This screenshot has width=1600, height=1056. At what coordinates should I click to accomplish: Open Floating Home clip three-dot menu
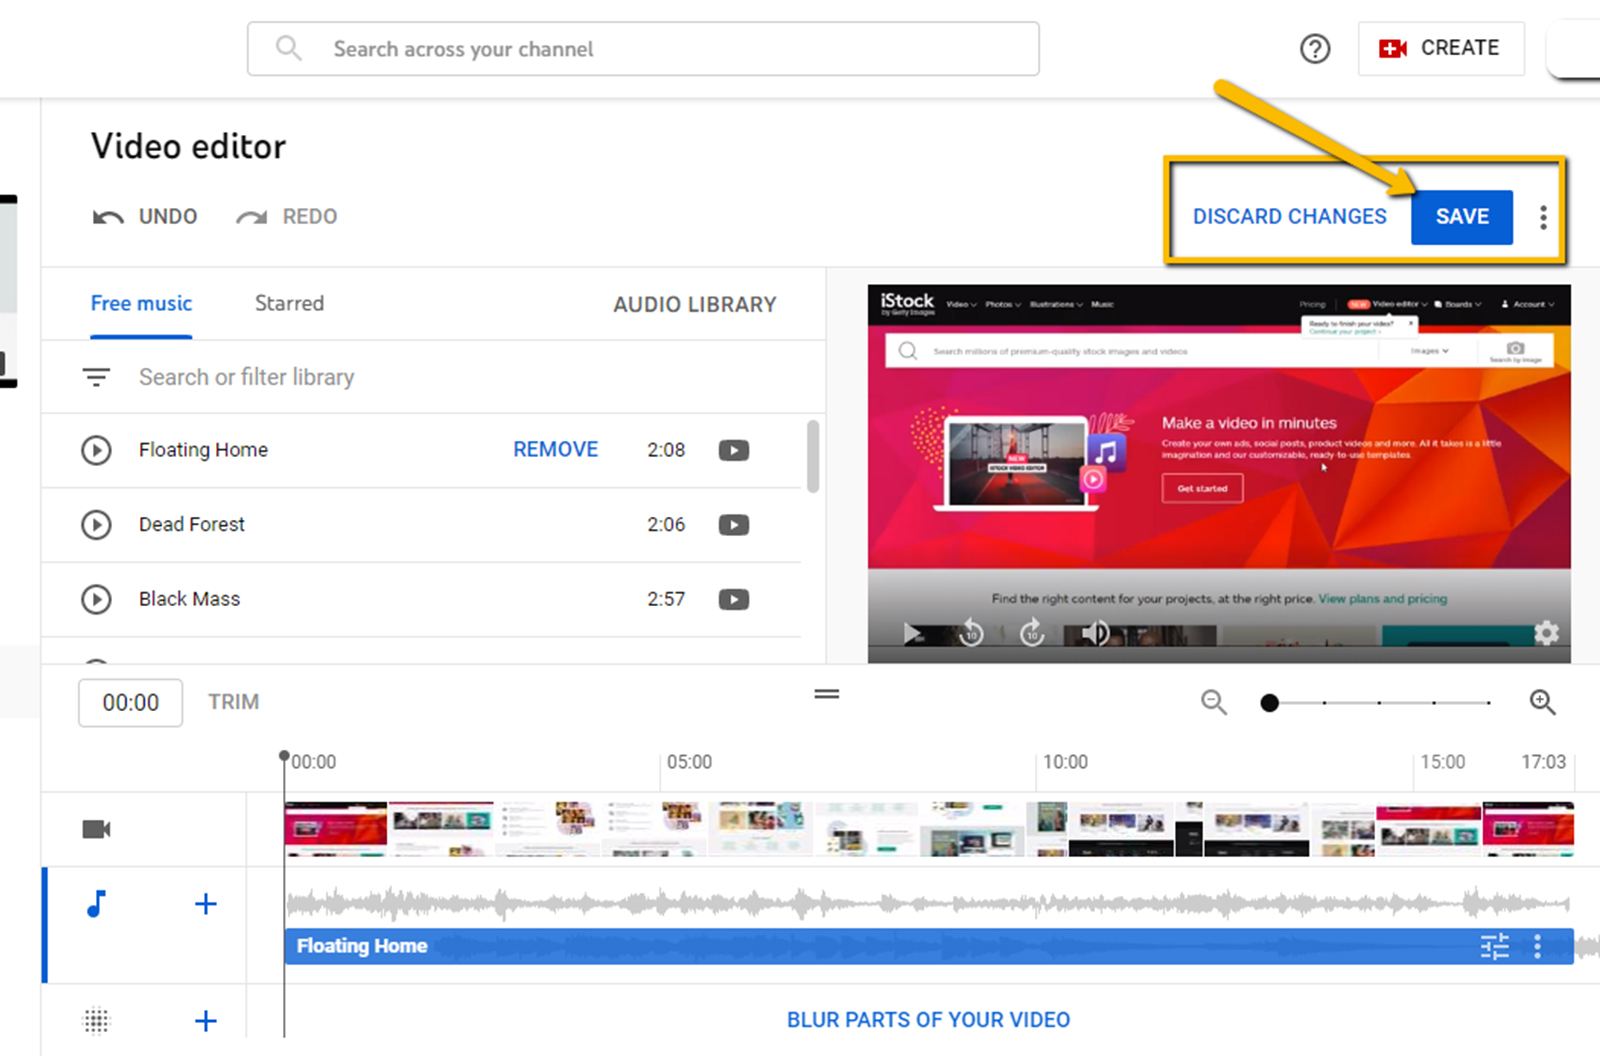click(x=1538, y=946)
